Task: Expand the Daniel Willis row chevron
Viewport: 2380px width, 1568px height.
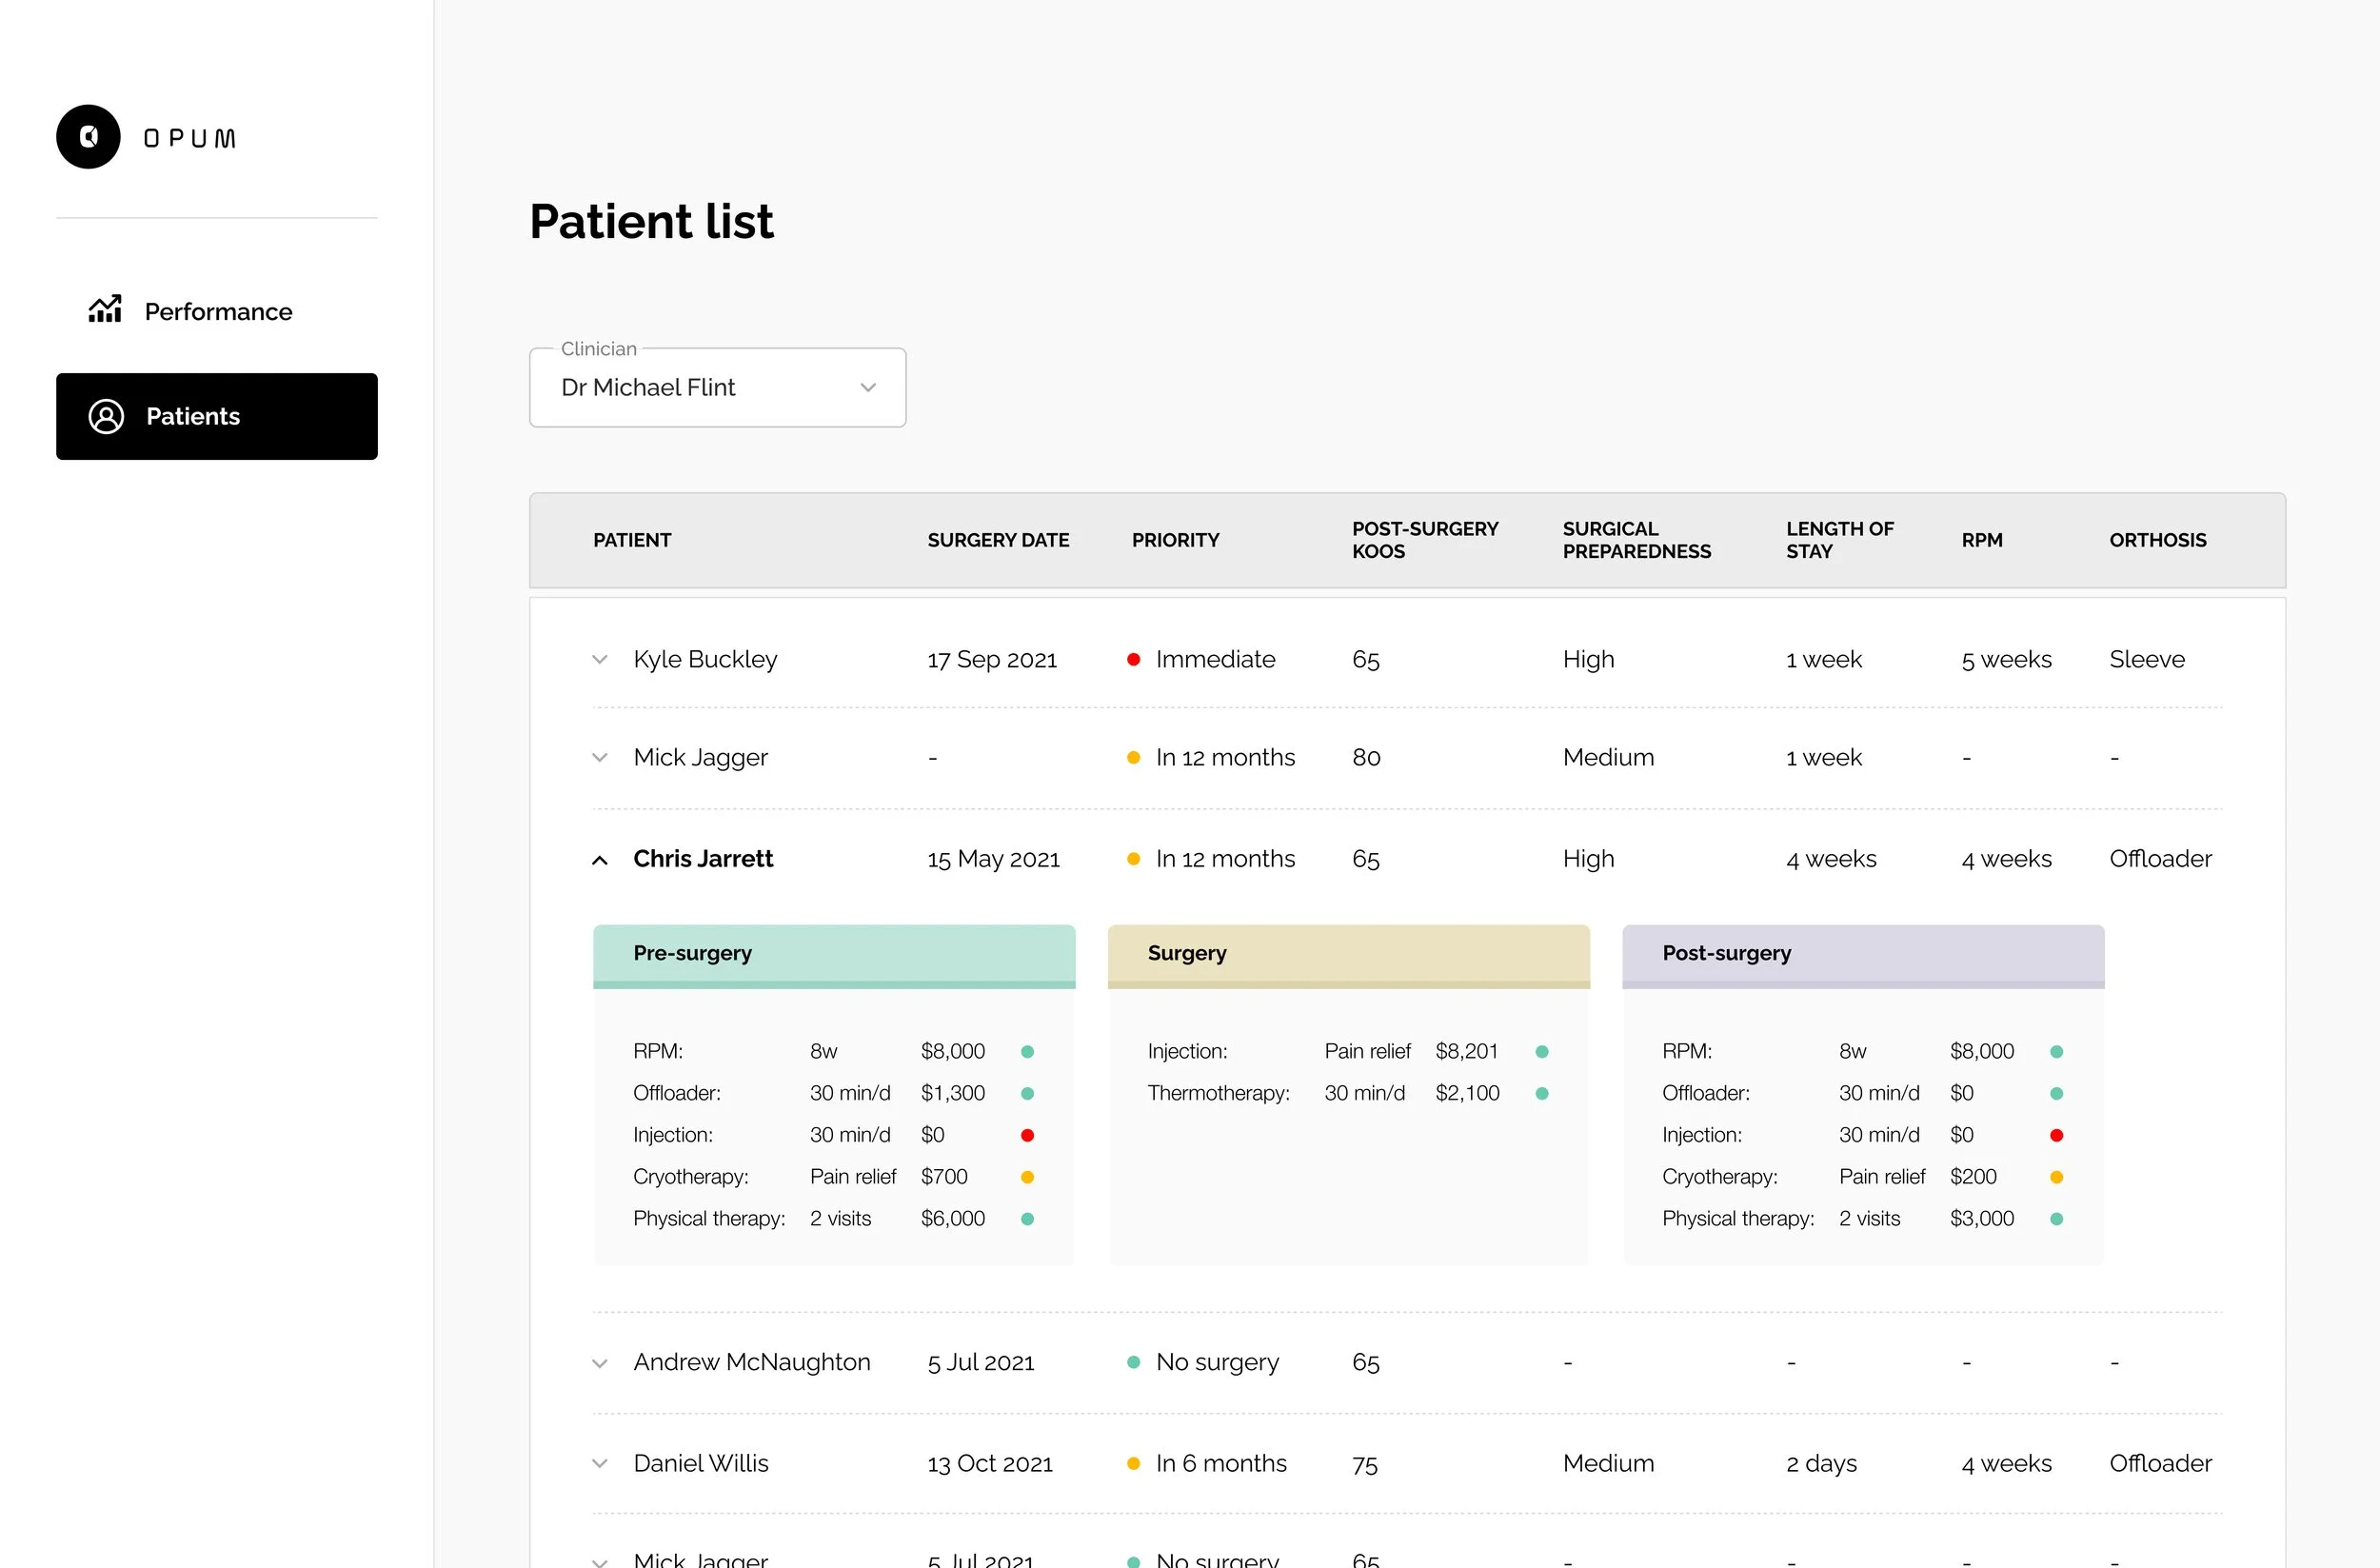Action: click(x=600, y=1463)
